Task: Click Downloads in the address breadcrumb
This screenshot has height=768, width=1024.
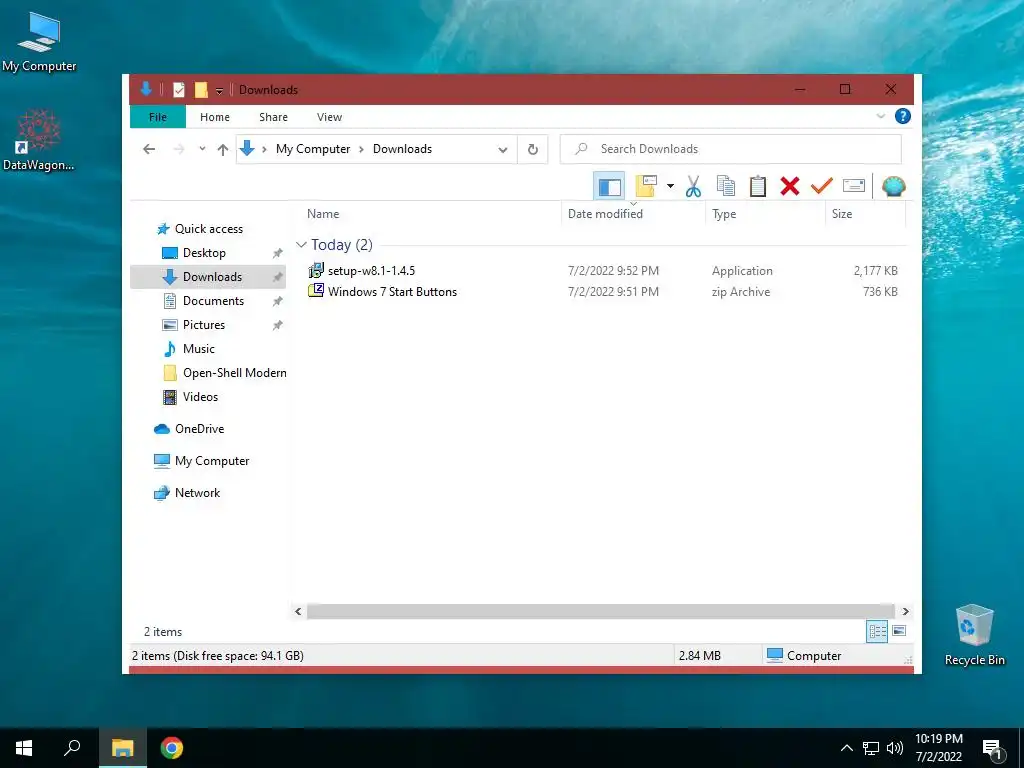Action: (402, 149)
